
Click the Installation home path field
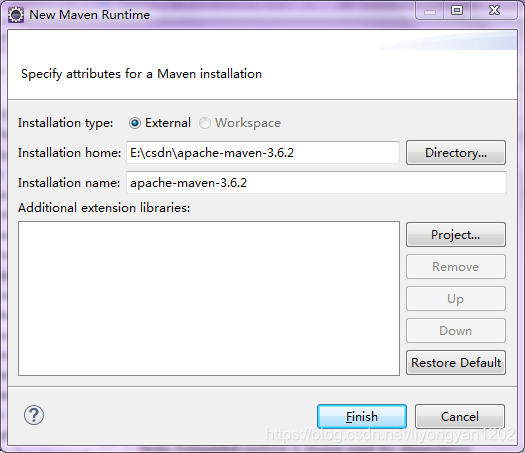coord(263,153)
